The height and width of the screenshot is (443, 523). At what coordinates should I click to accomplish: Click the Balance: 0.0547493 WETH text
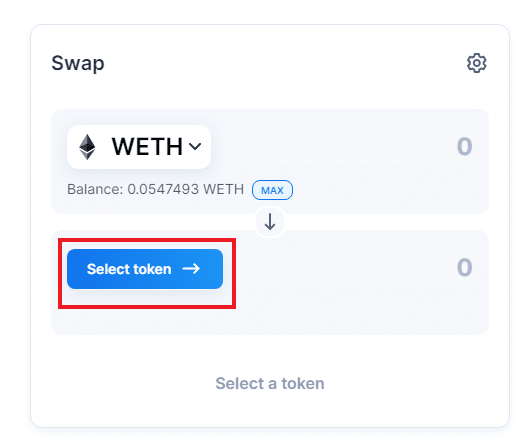pos(155,189)
